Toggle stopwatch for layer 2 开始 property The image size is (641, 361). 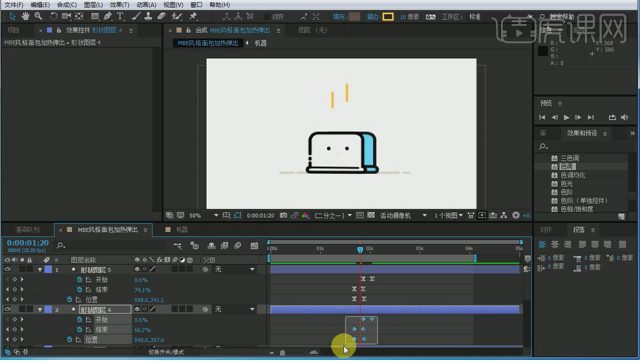click(79, 320)
